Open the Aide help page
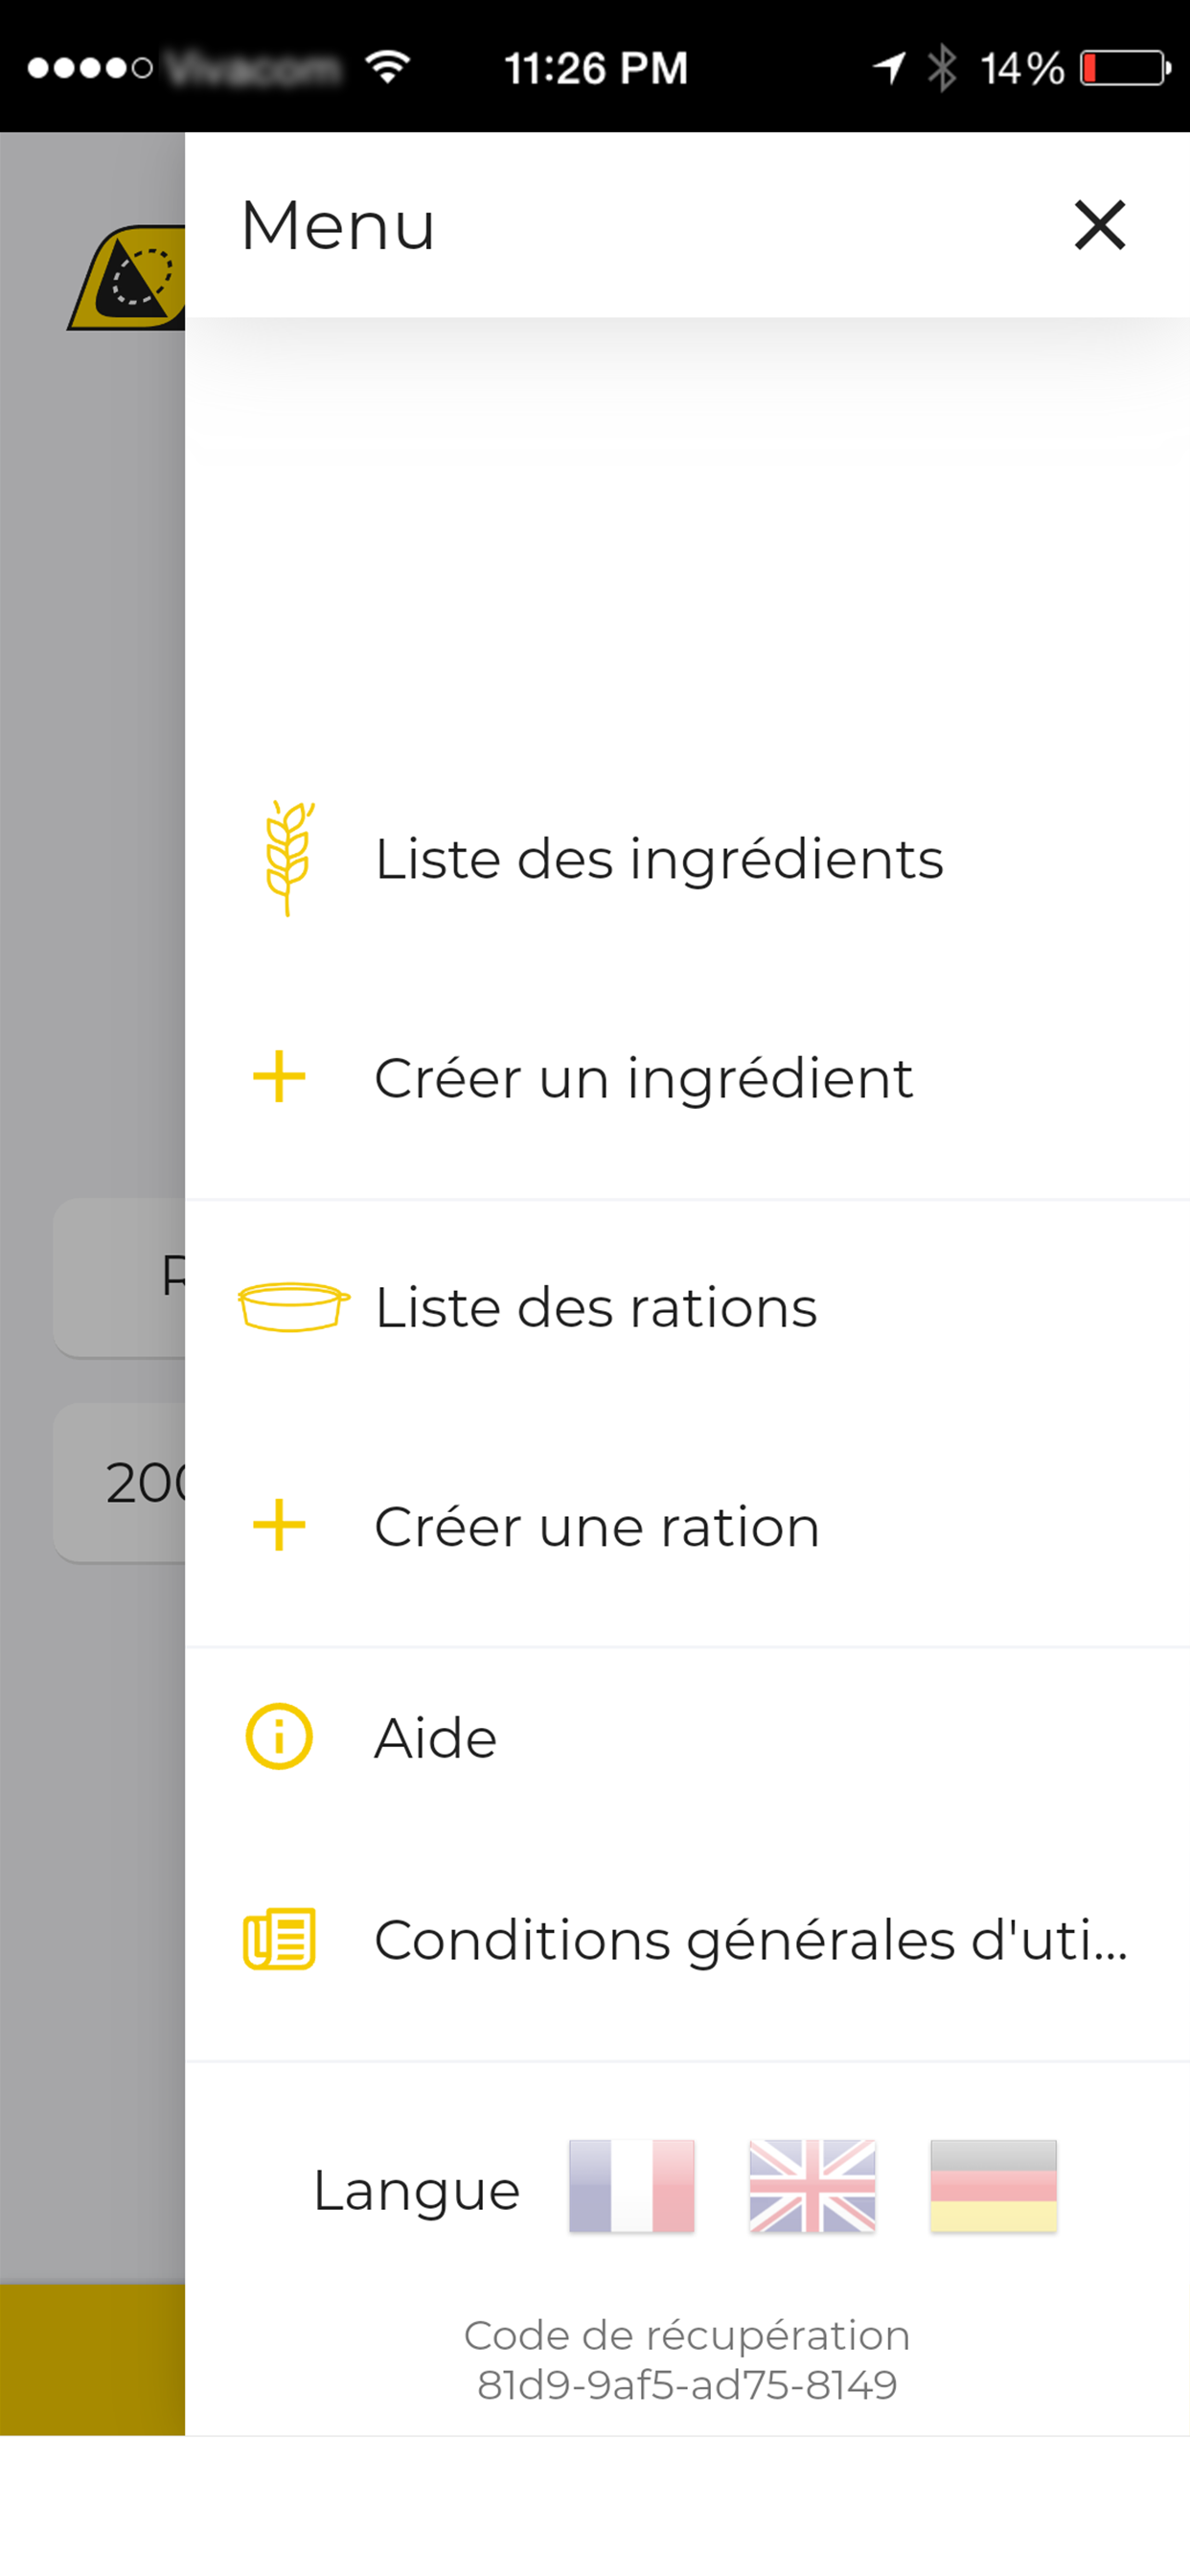The image size is (1190, 2576). [x=435, y=1738]
